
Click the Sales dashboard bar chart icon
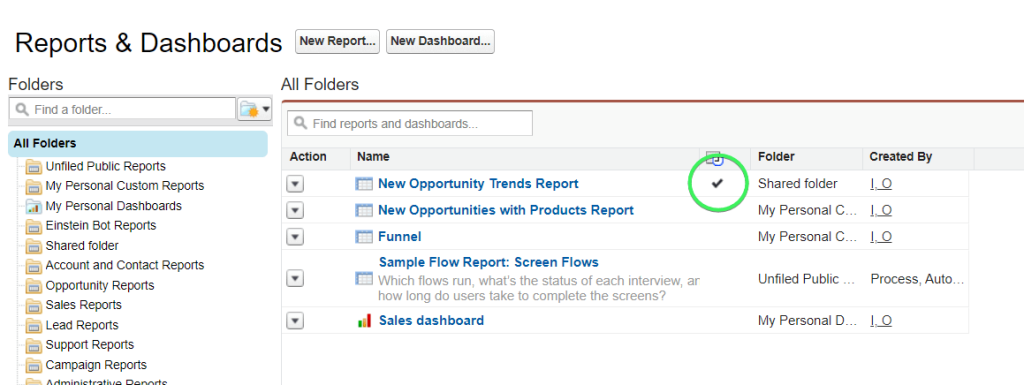tap(364, 321)
